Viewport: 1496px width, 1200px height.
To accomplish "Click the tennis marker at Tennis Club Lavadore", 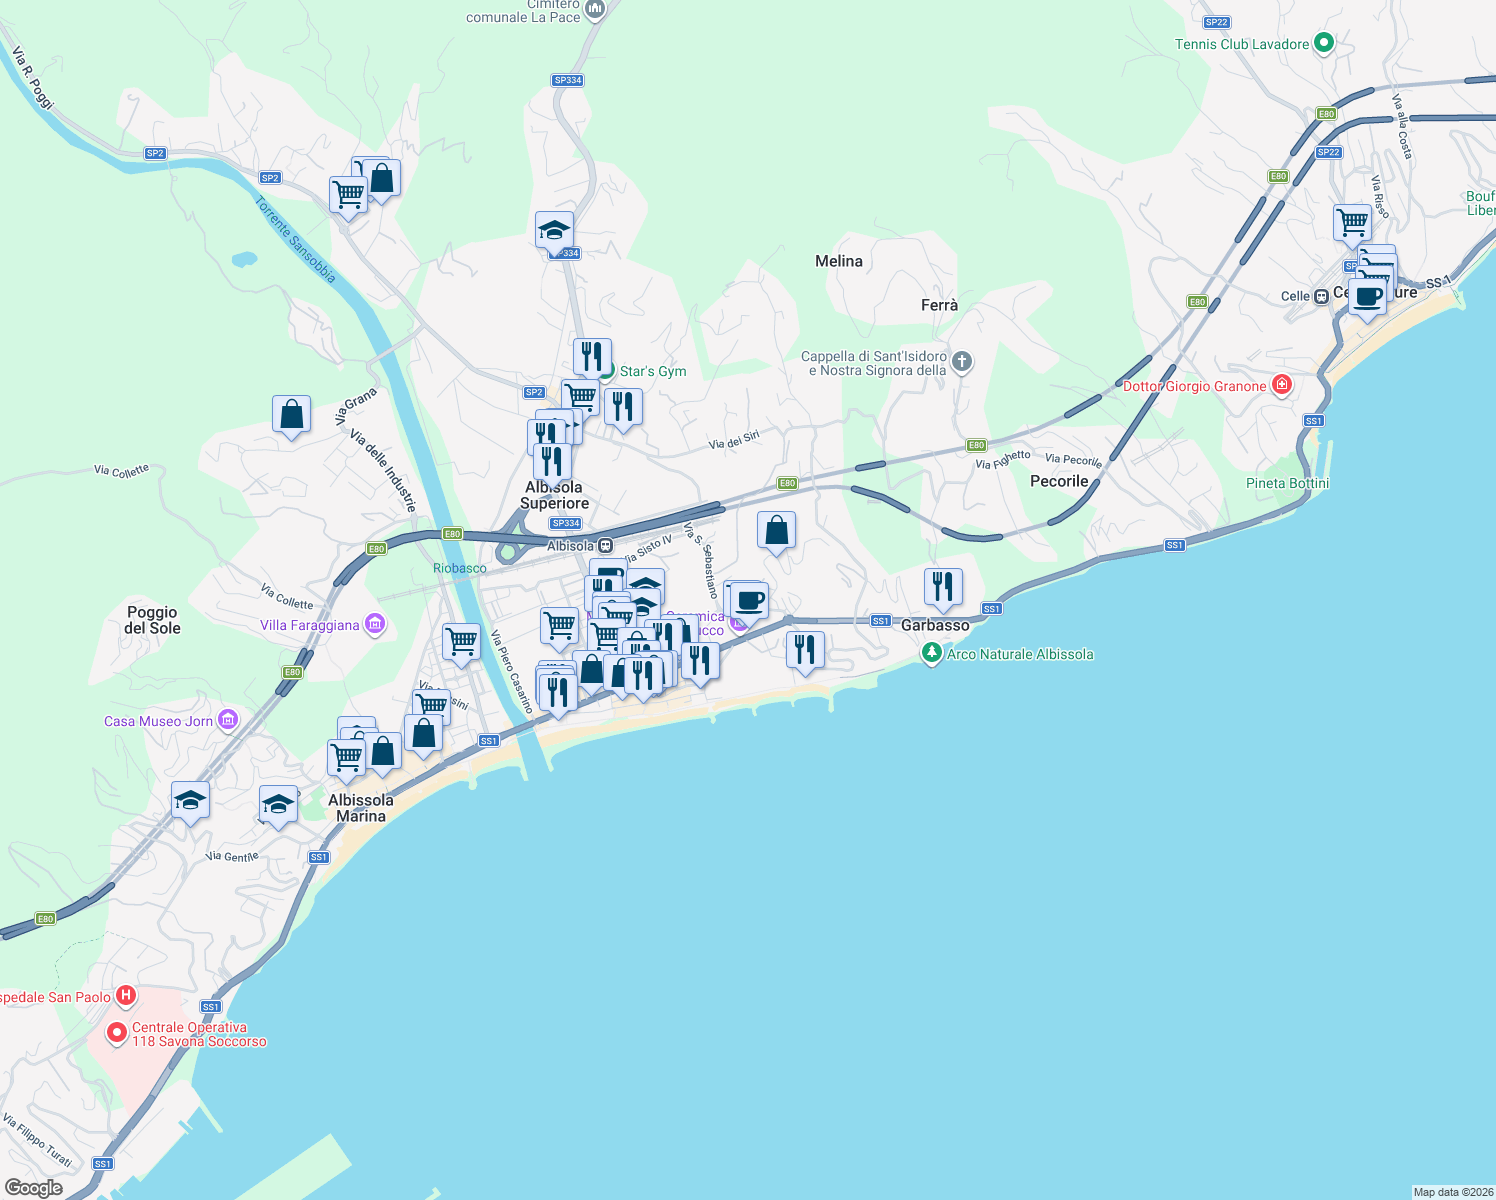I will coord(1323,44).
